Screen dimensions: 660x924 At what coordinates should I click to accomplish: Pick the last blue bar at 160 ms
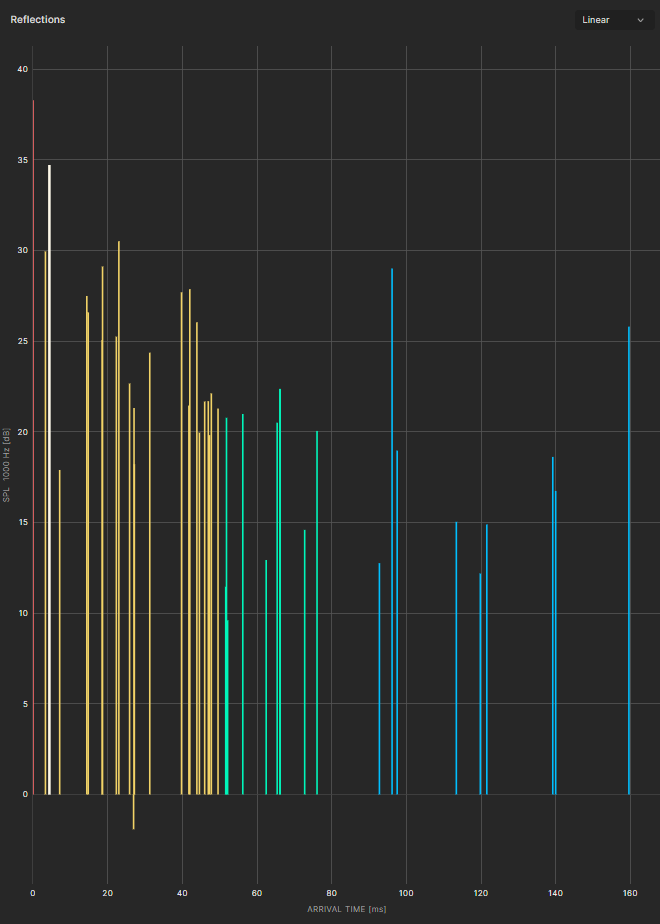[x=629, y=560]
